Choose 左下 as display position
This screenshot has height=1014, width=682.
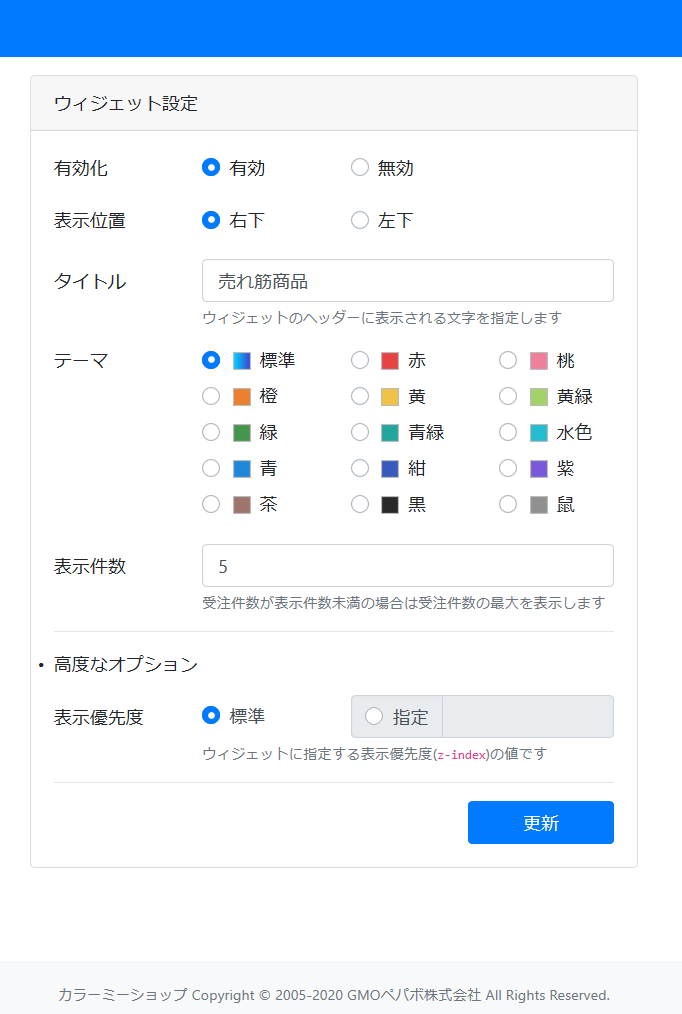pyautogui.click(x=360, y=220)
